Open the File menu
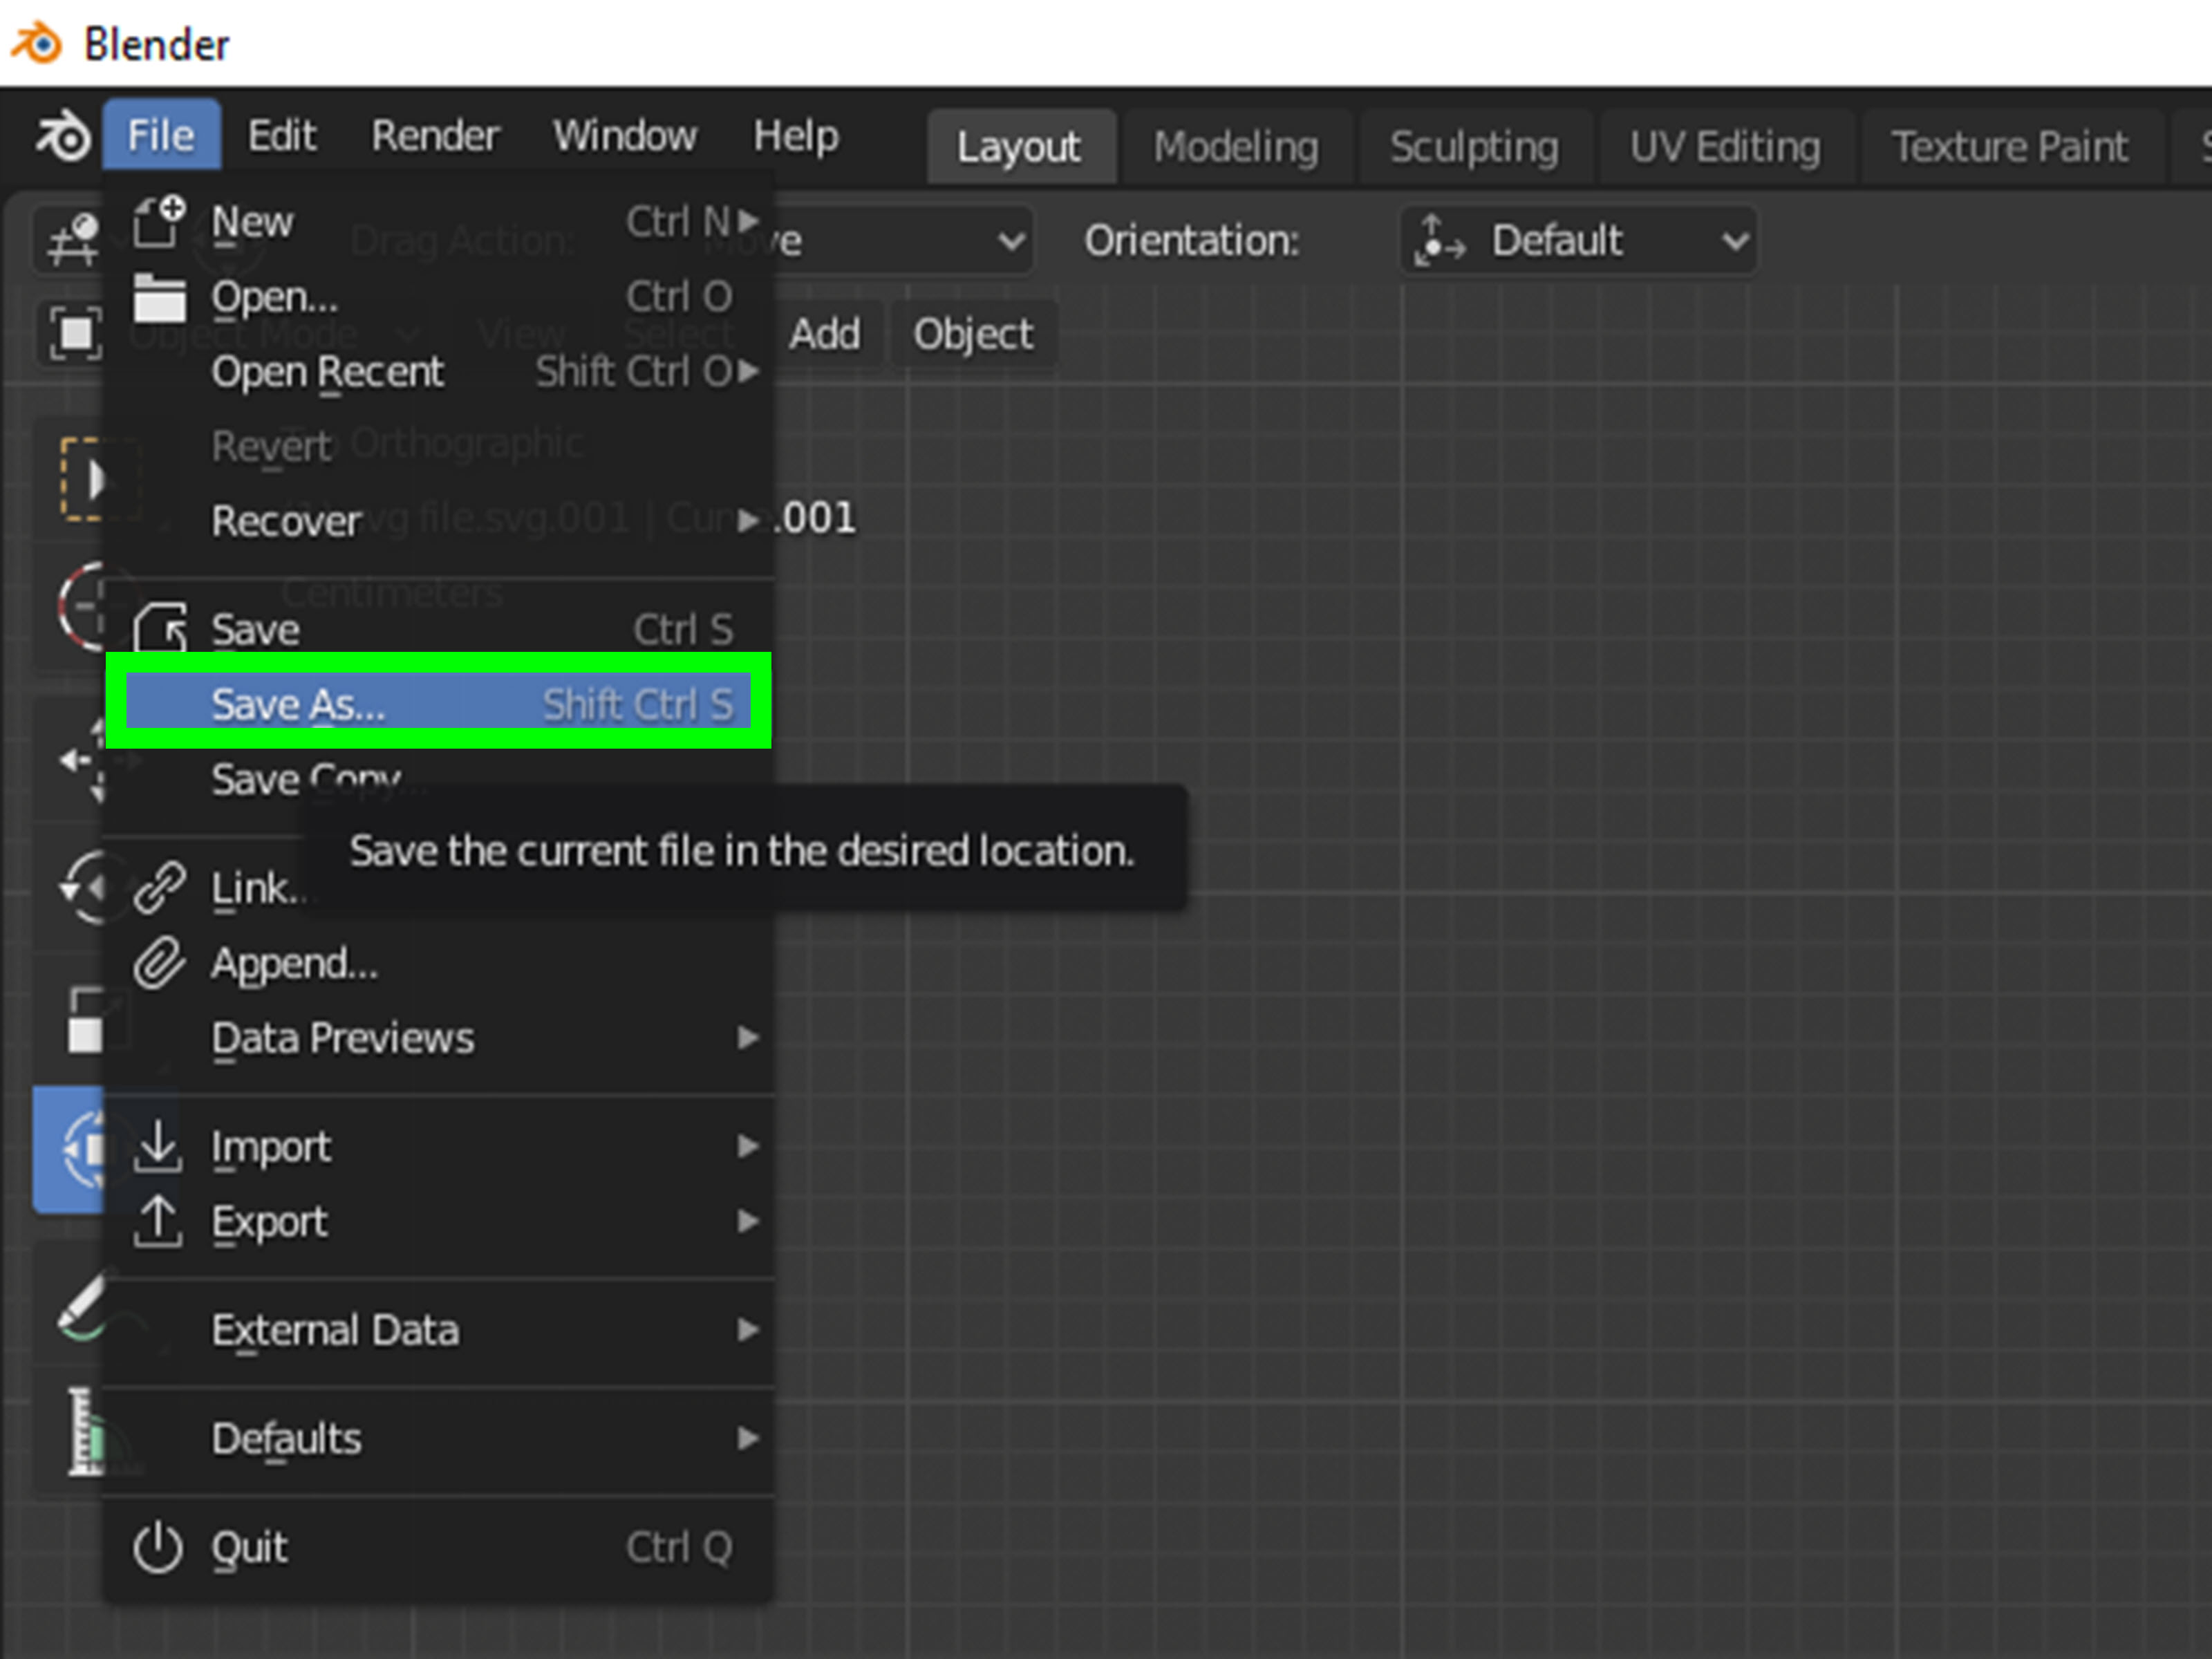Screen dimensions: 2212x1659 (161, 135)
